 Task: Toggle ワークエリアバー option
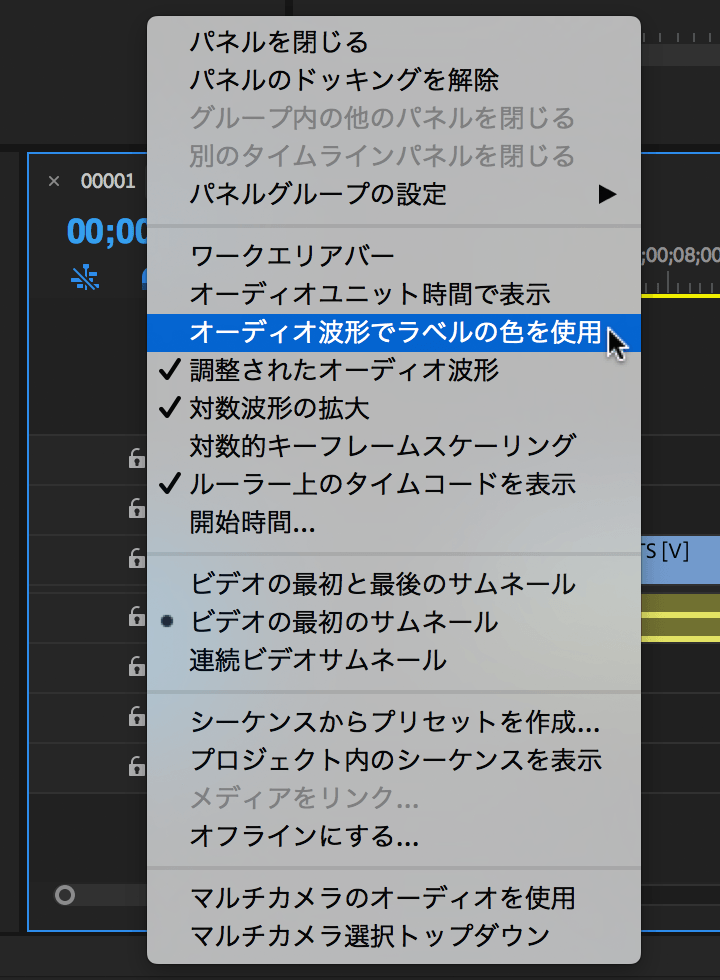click(x=394, y=256)
